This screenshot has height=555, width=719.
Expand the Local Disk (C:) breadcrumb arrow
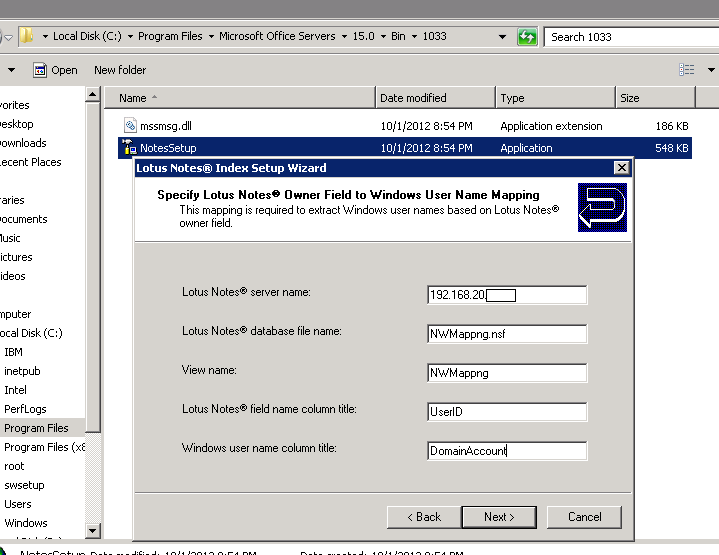point(130,36)
